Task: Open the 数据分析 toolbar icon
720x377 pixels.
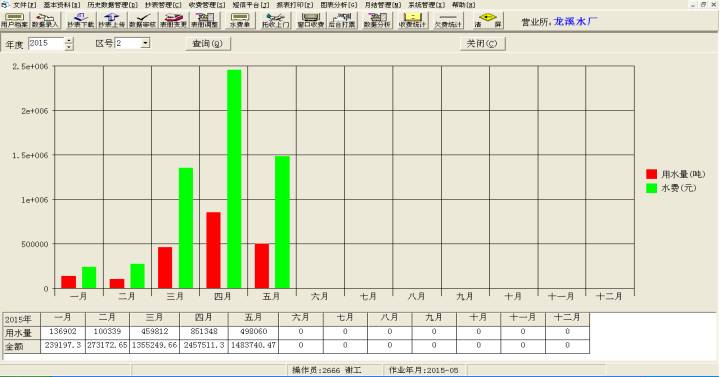Action: (x=377, y=21)
